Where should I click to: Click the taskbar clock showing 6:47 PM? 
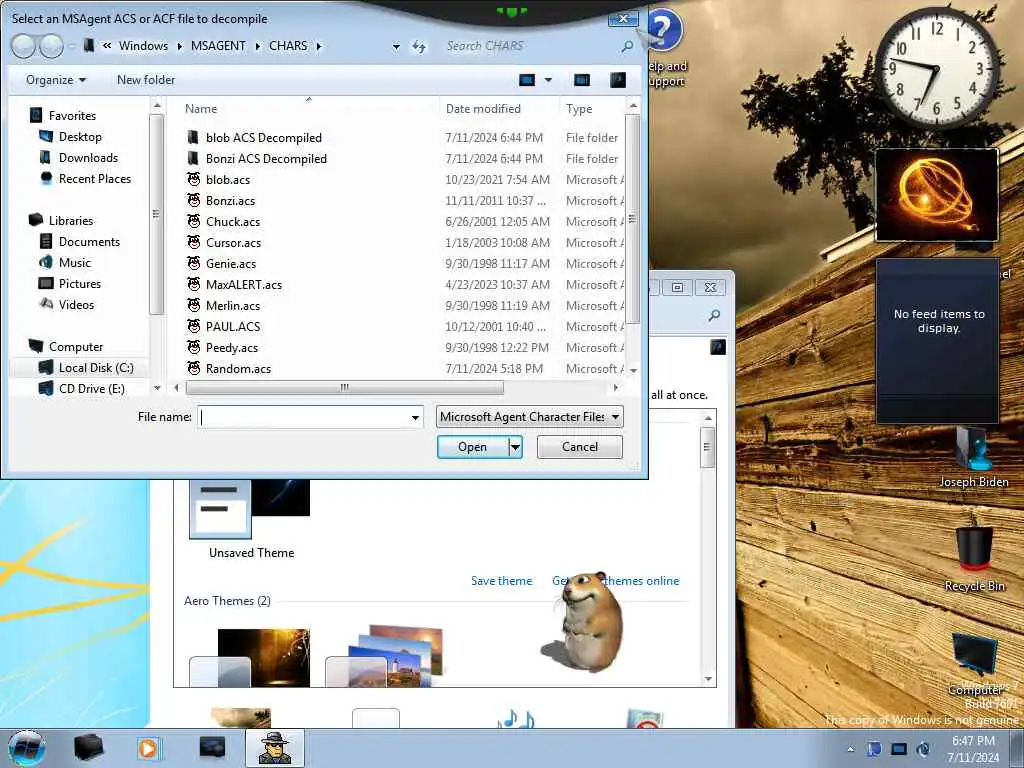[x=973, y=748]
